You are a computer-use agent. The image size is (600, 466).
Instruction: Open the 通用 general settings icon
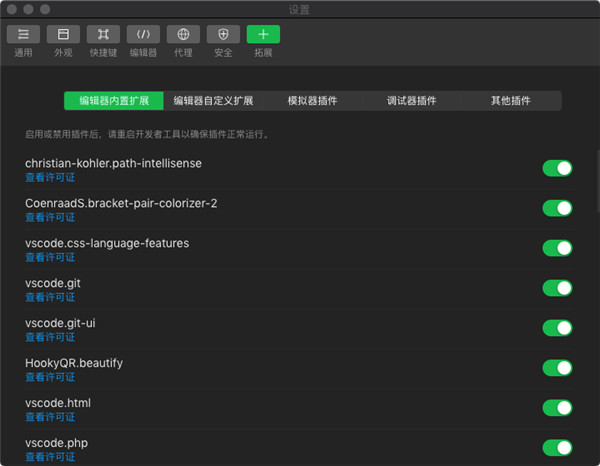pos(23,34)
